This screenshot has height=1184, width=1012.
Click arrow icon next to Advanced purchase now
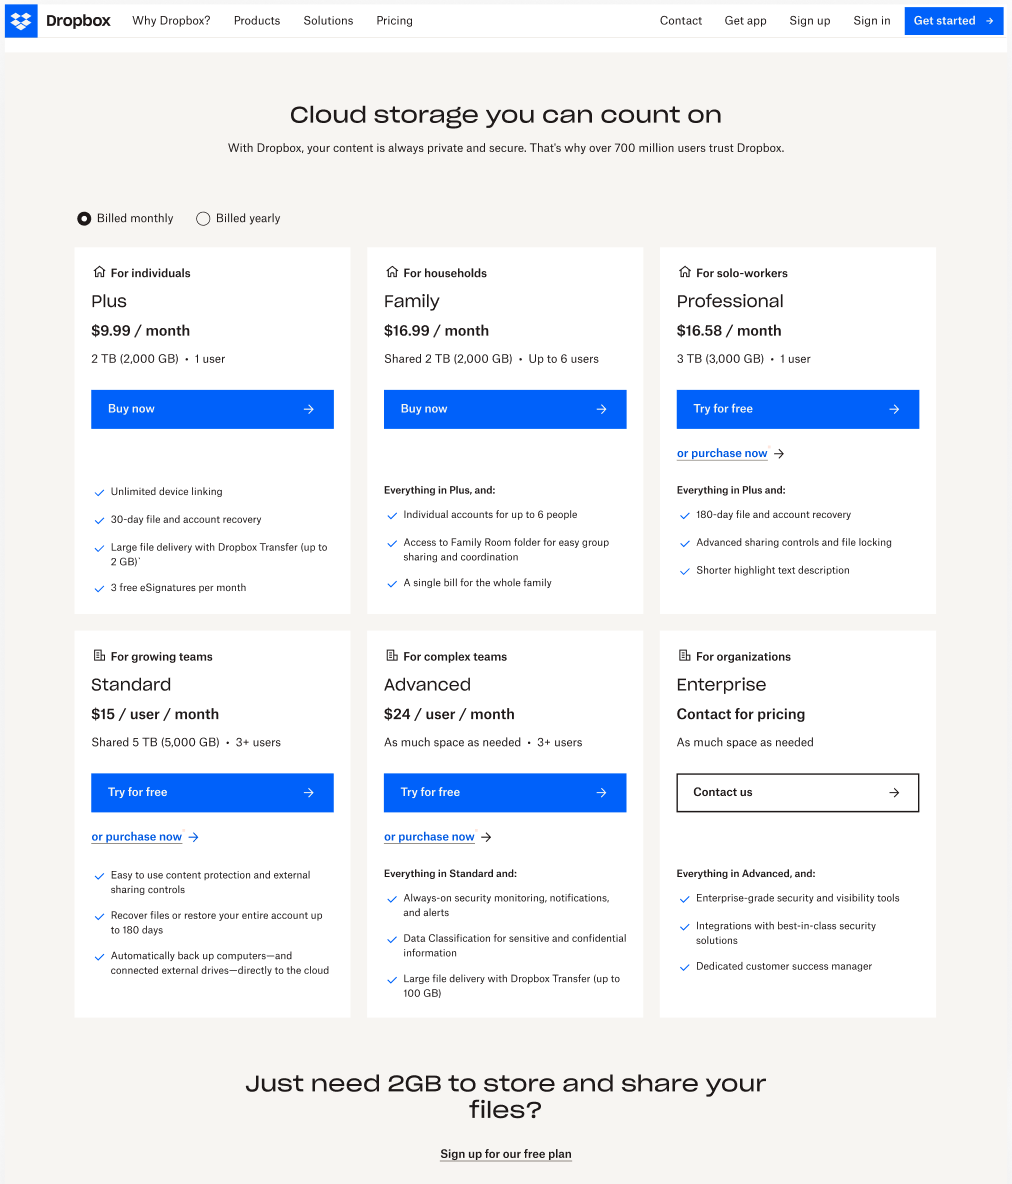click(486, 837)
